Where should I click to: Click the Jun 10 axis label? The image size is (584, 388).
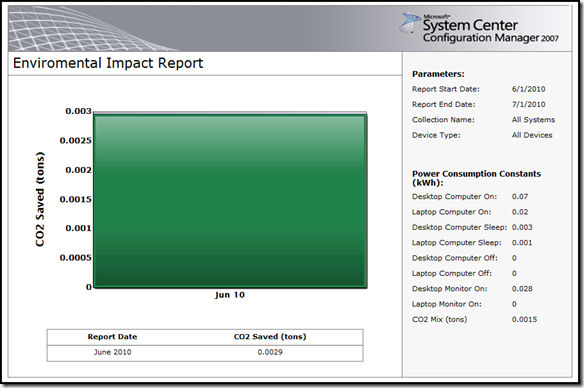pos(230,295)
